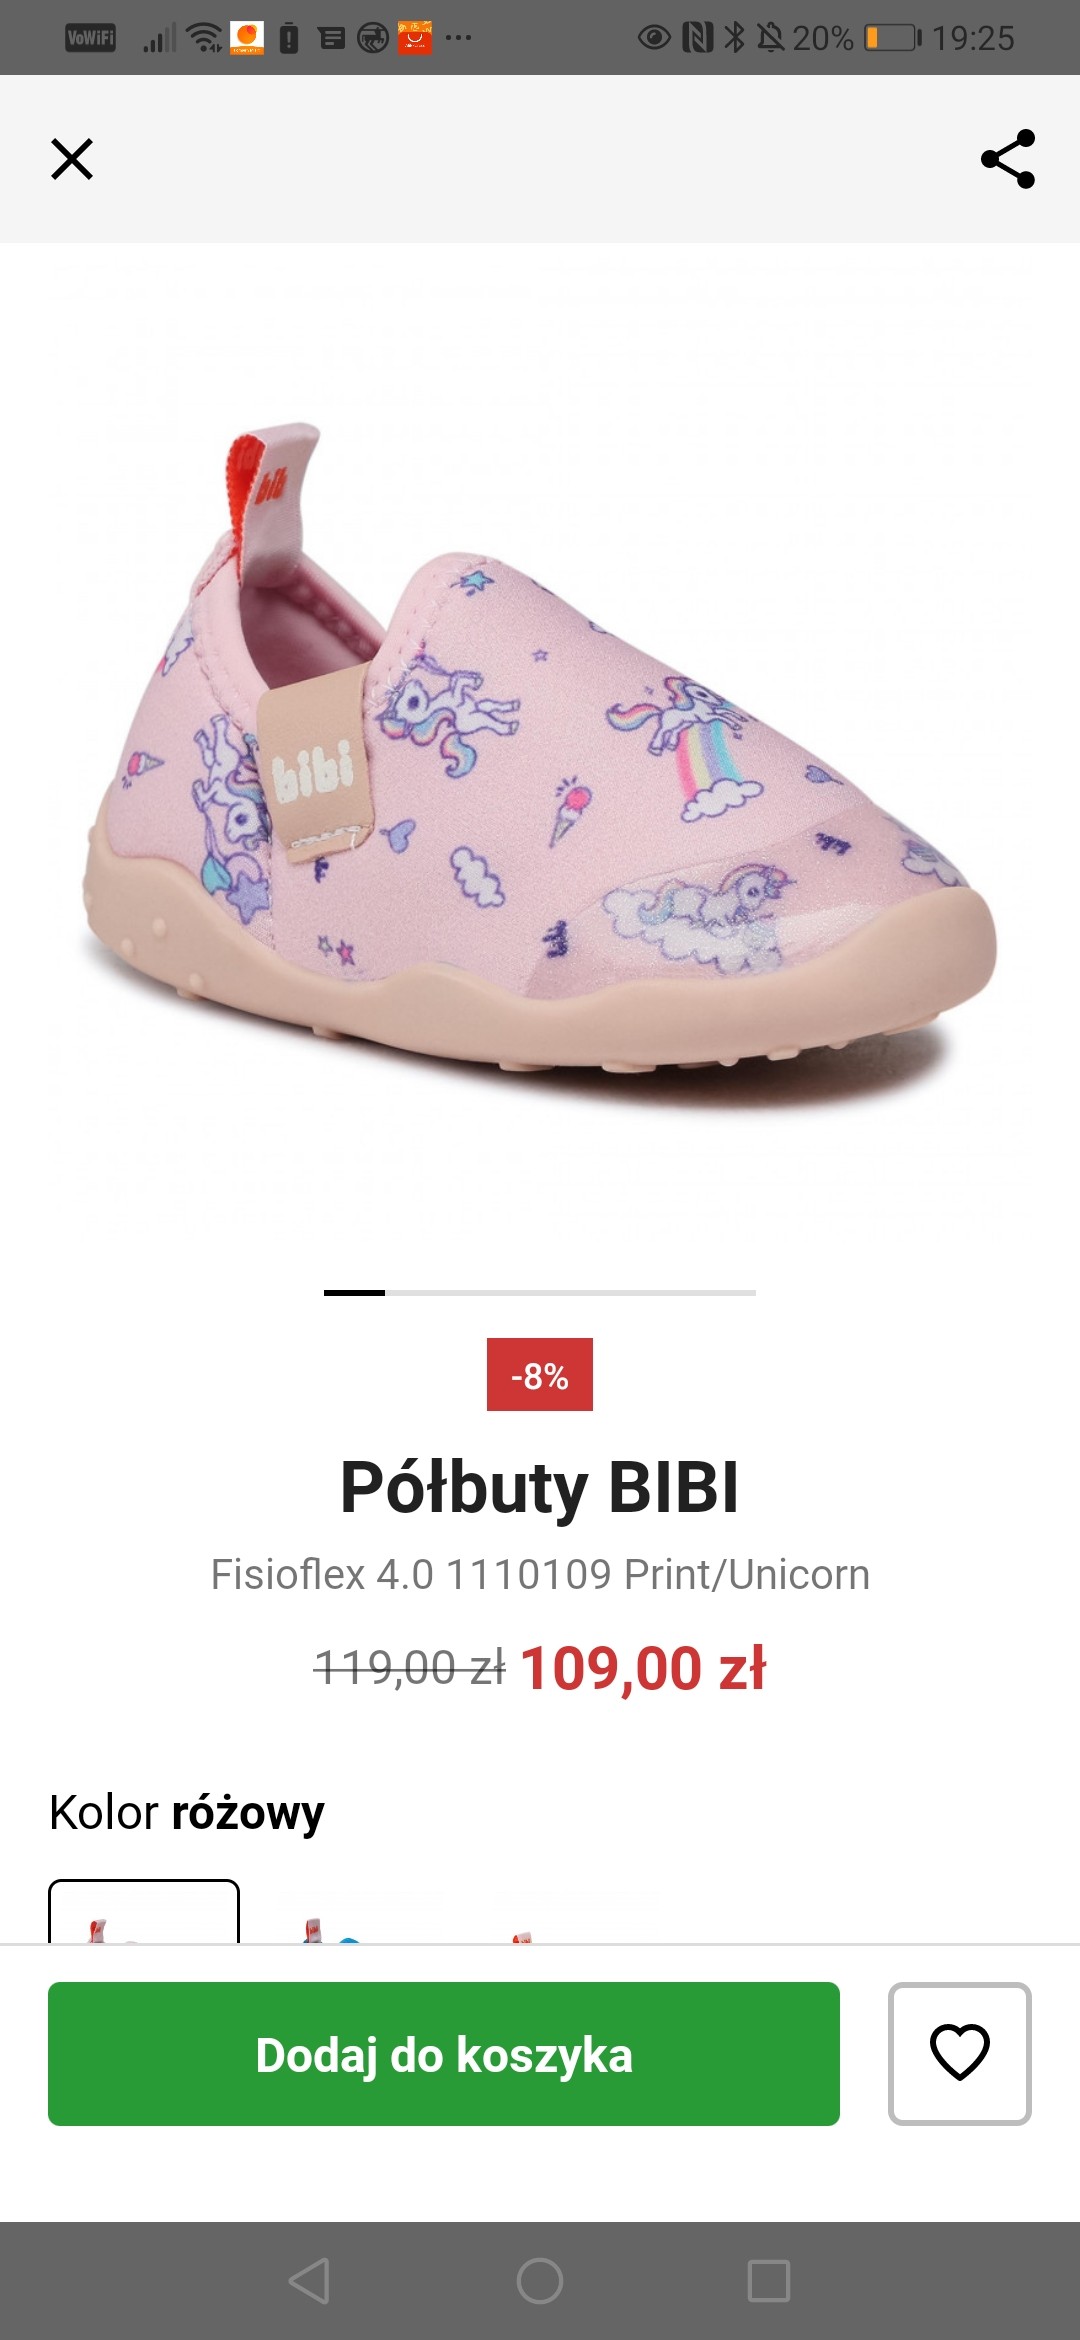The width and height of the screenshot is (1080, 2340).
Task: Click the Dodaj do koszyka button
Action: [x=444, y=2054]
